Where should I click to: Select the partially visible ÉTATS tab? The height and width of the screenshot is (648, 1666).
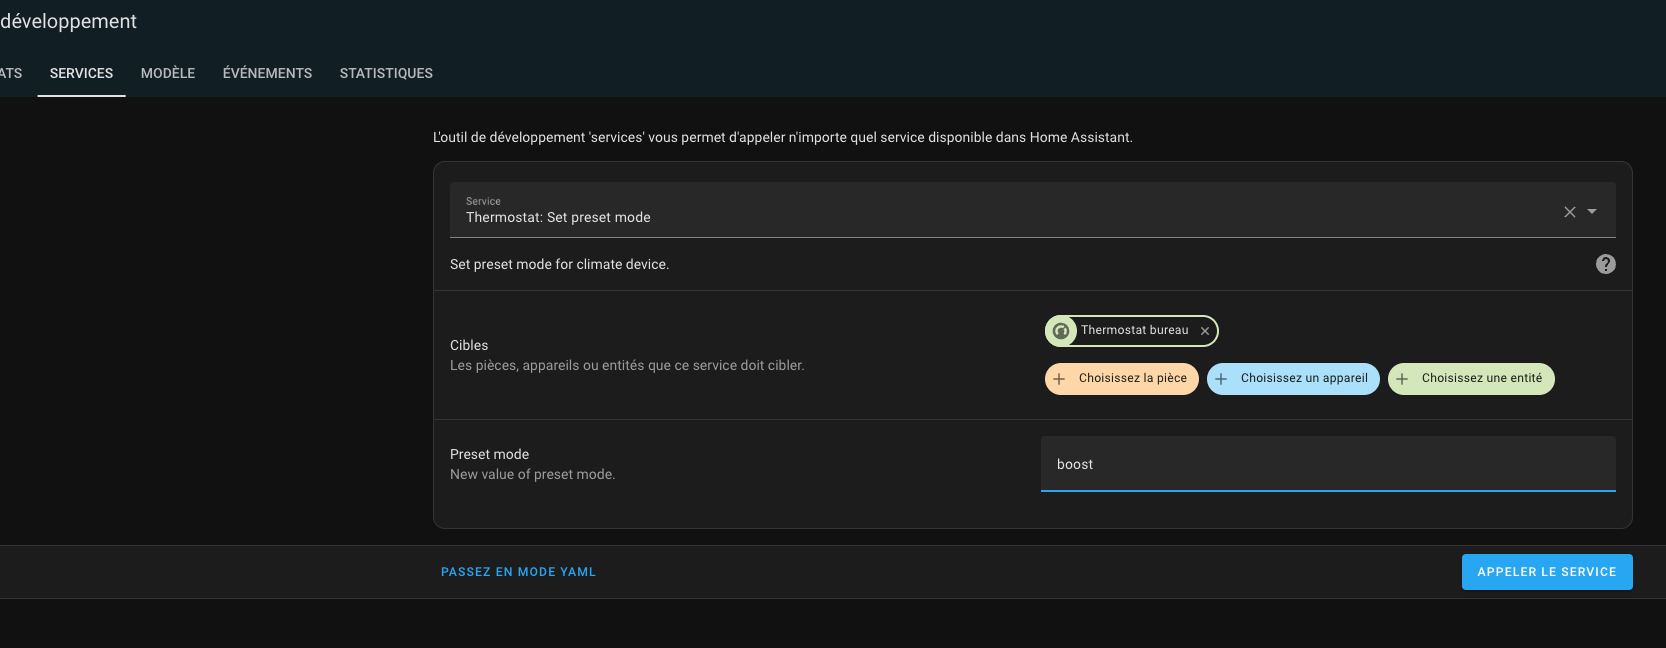10,73
